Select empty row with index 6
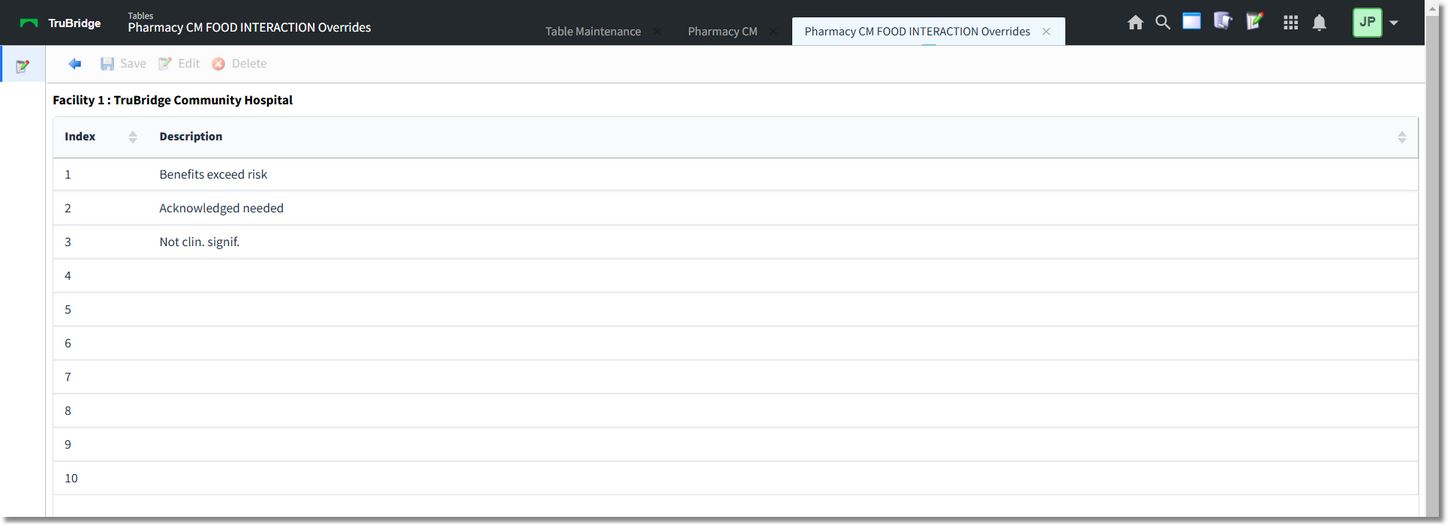The height and width of the screenshot is (526, 1448). pyautogui.click(x=735, y=344)
